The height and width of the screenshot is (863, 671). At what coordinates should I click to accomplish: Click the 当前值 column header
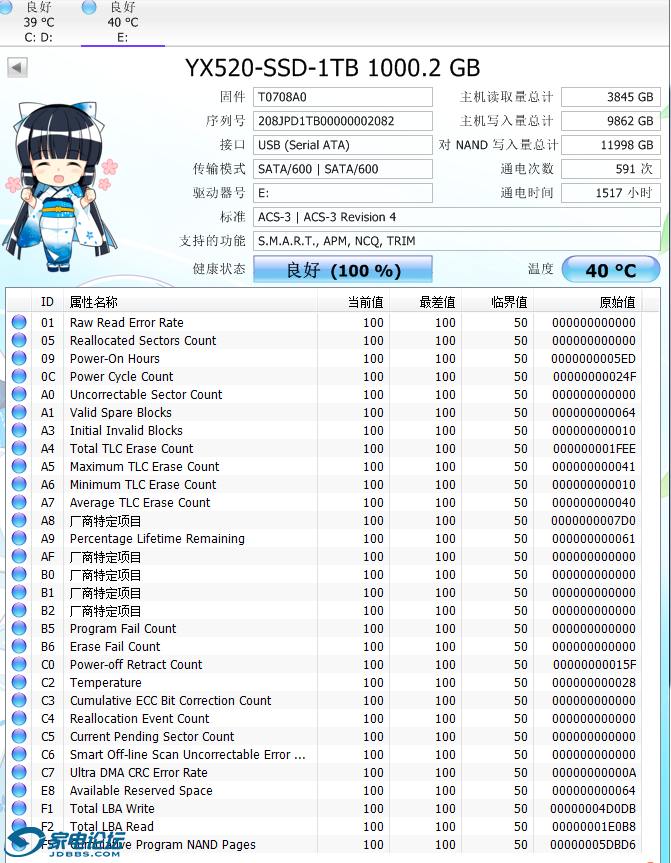click(353, 302)
